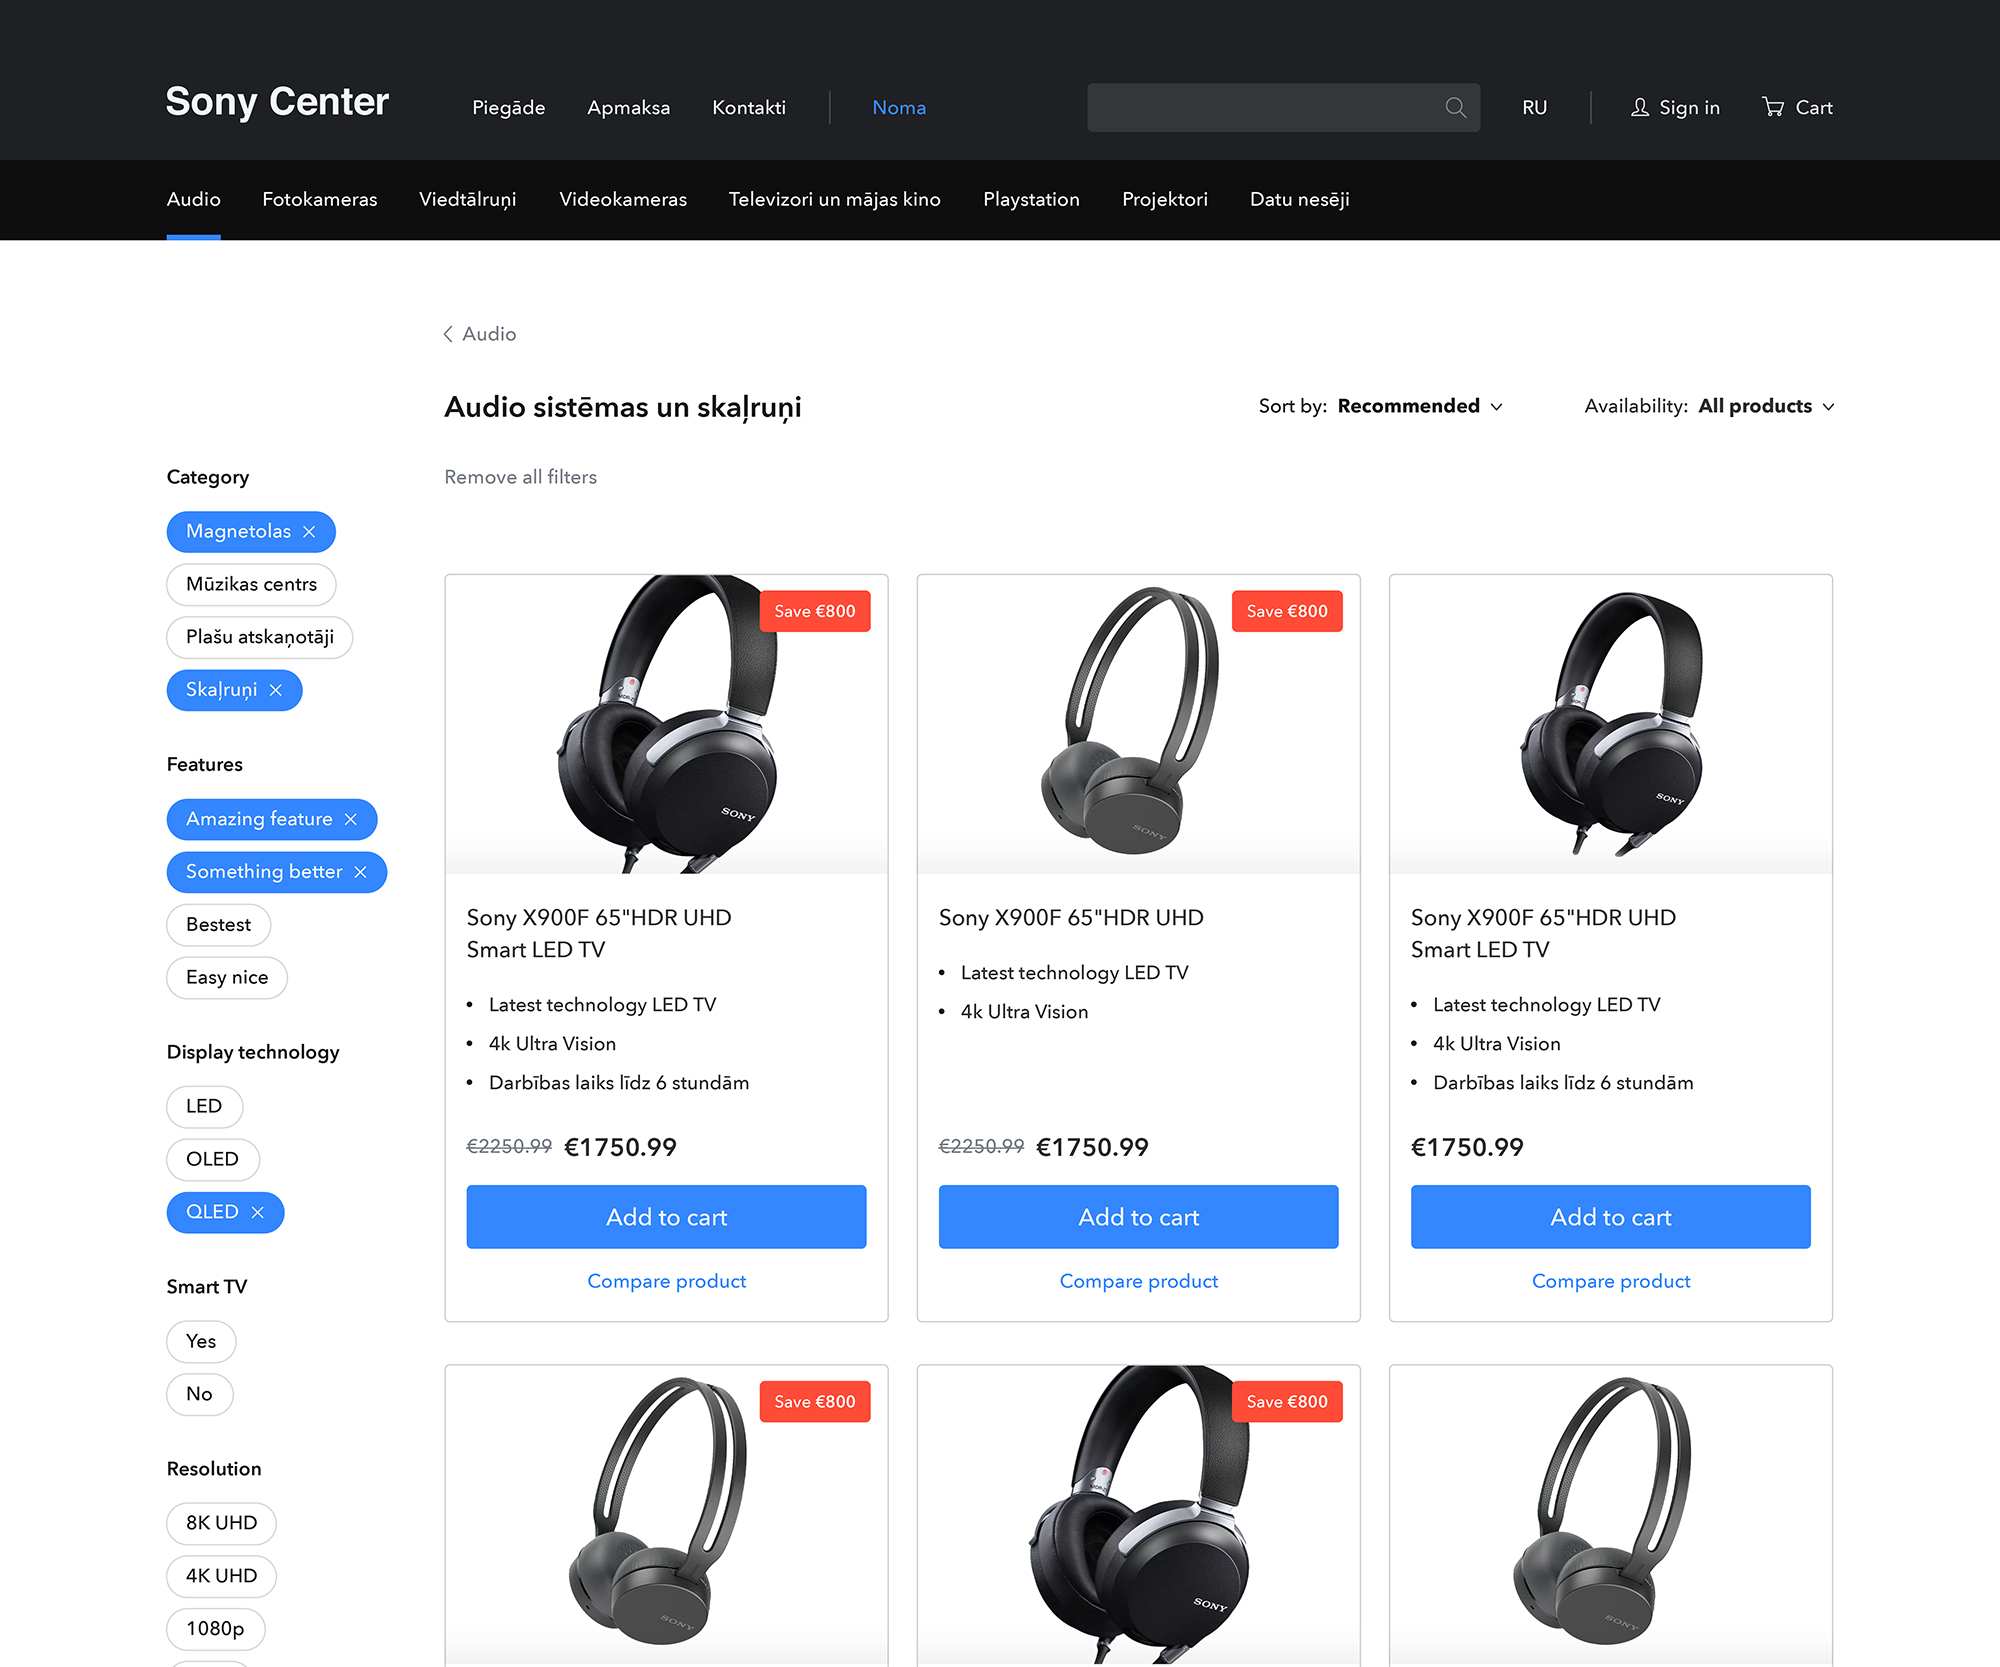
Task: Go back using the Audio breadcrumb chevron
Action: 448,334
